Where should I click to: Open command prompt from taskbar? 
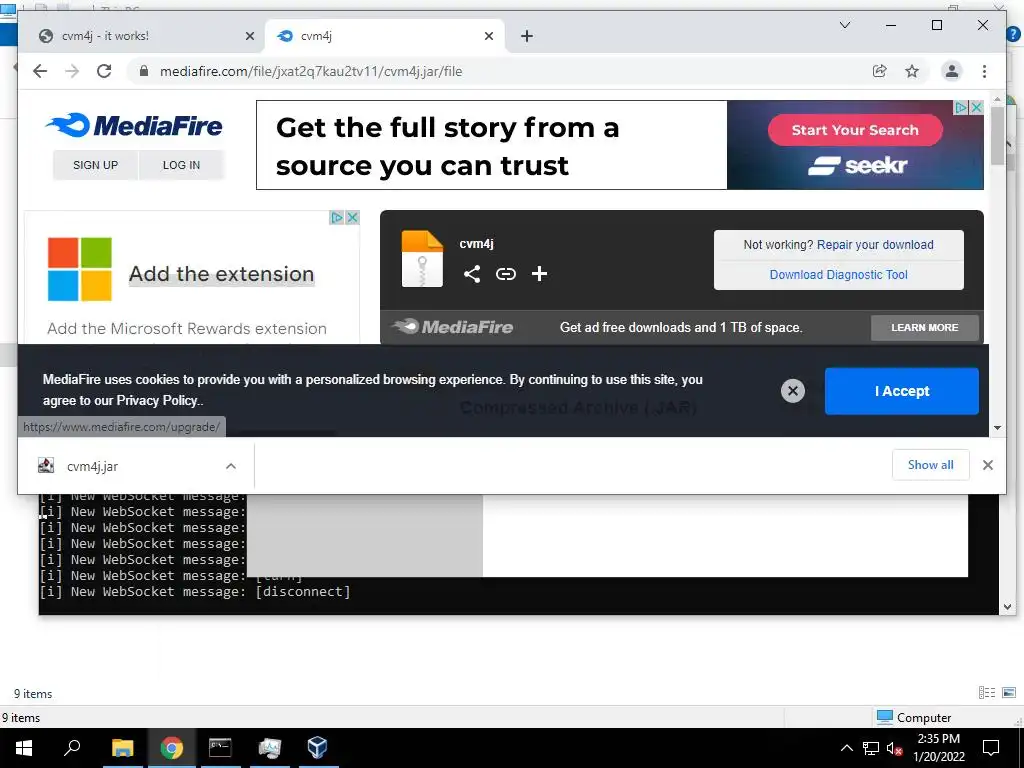coord(220,748)
